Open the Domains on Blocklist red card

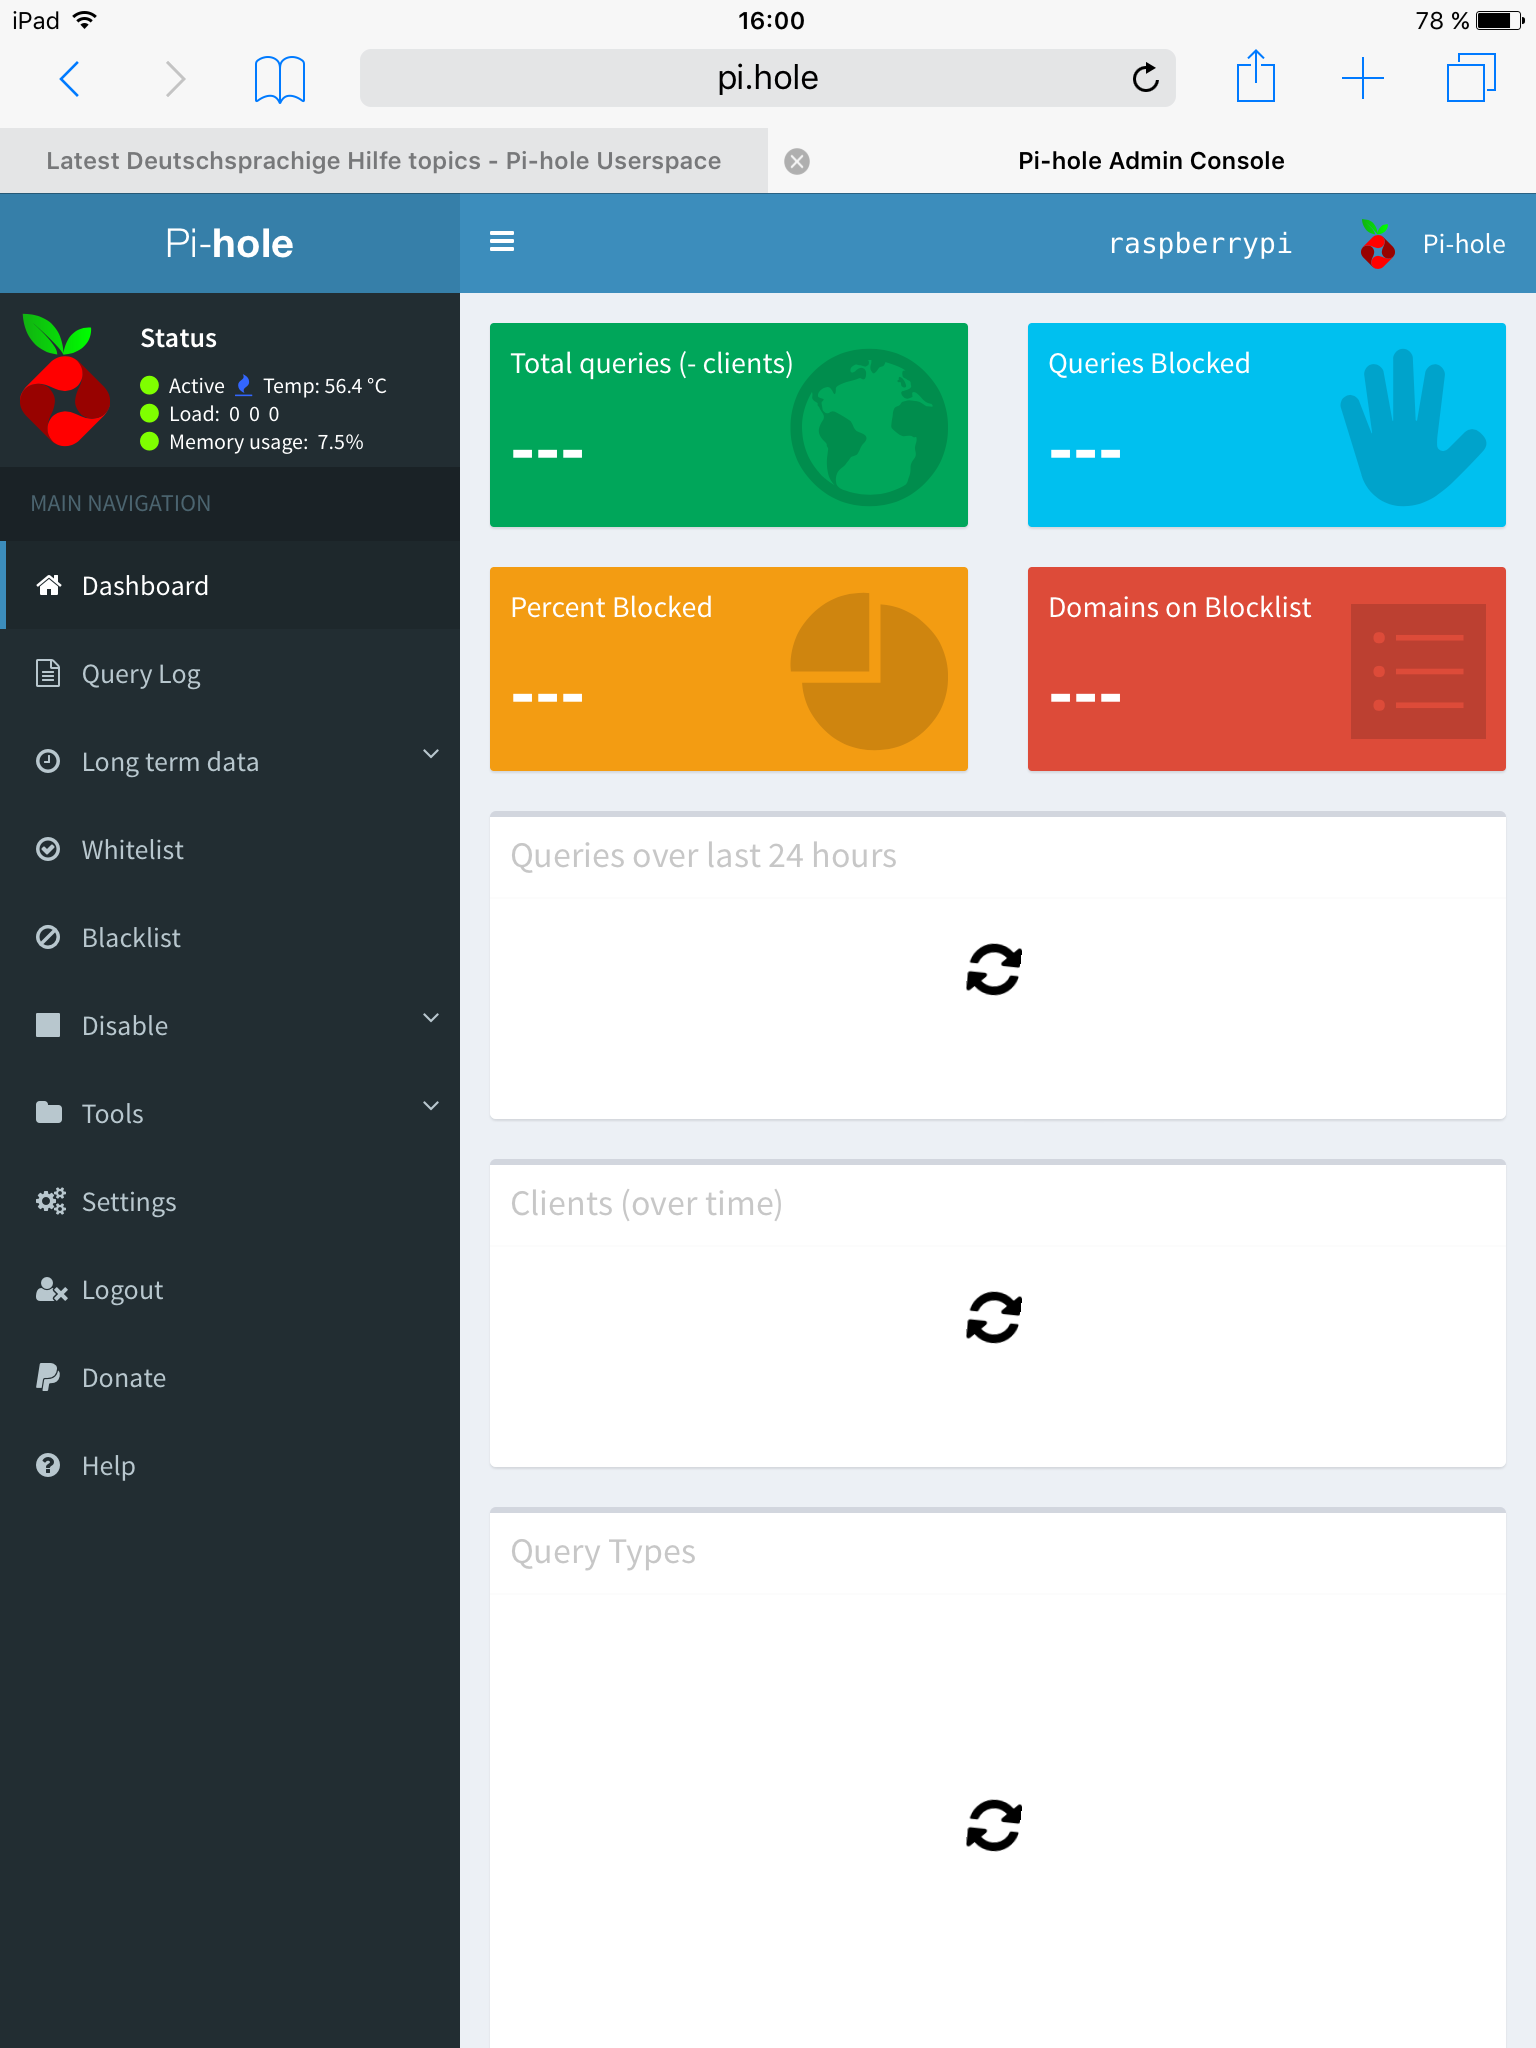1267,669
